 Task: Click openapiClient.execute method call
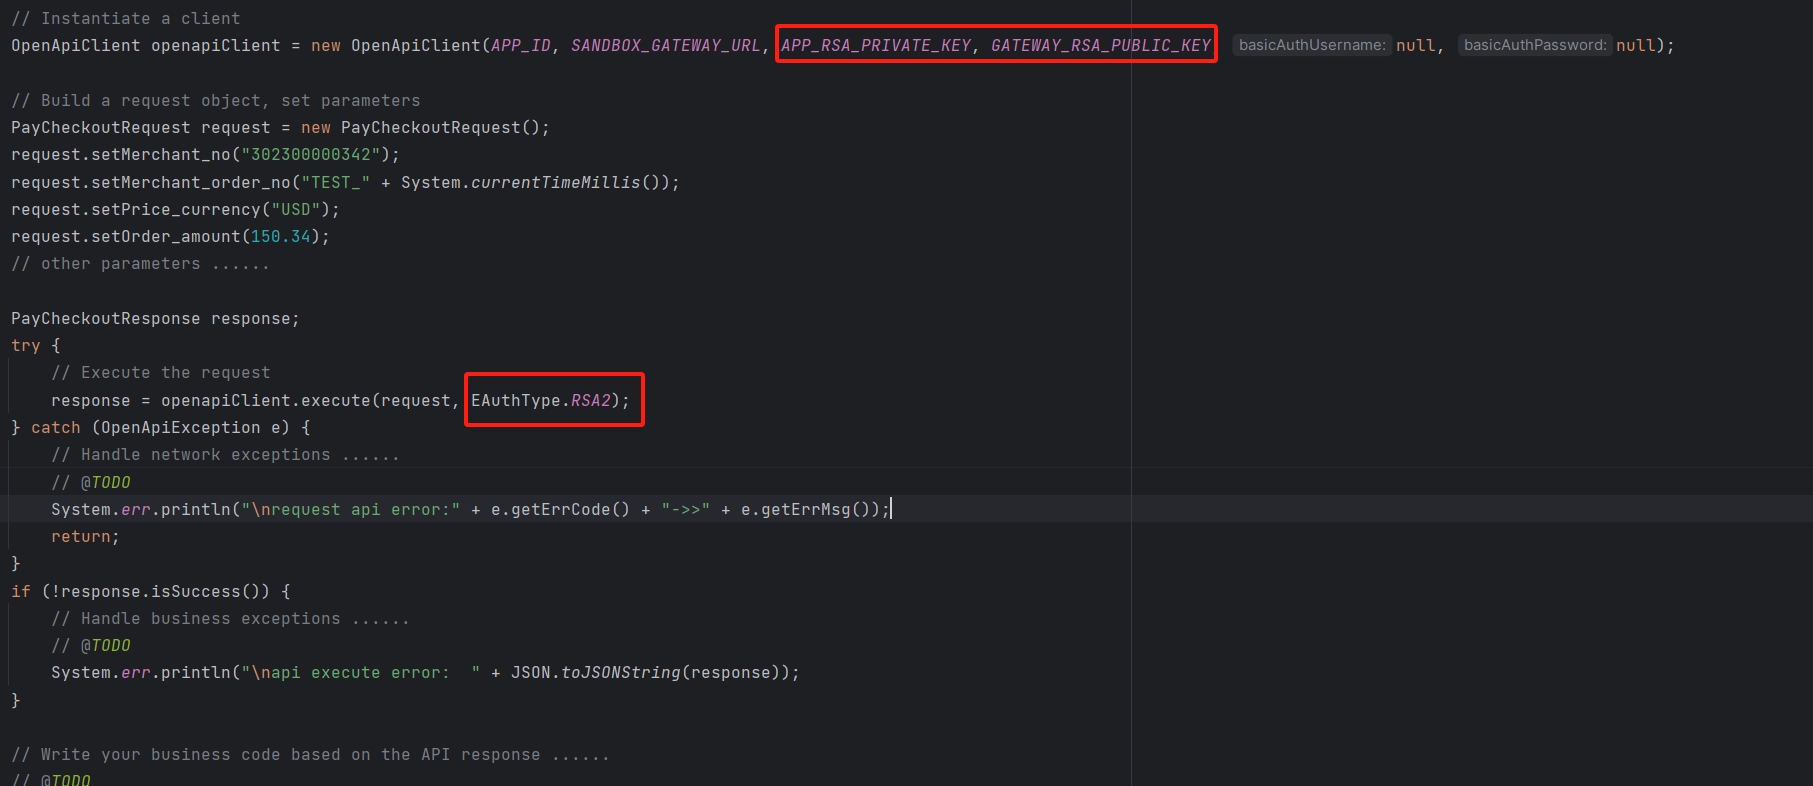(266, 400)
